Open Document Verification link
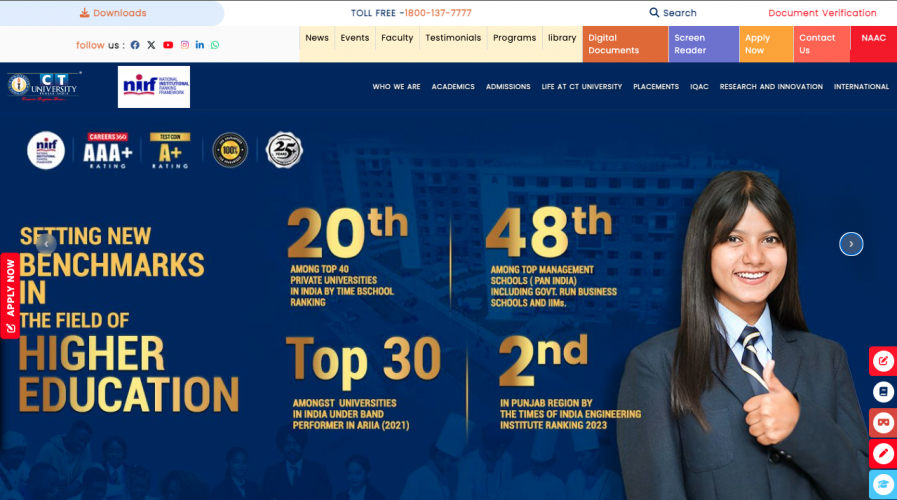The height and width of the screenshot is (500, 897). (822, 13)
